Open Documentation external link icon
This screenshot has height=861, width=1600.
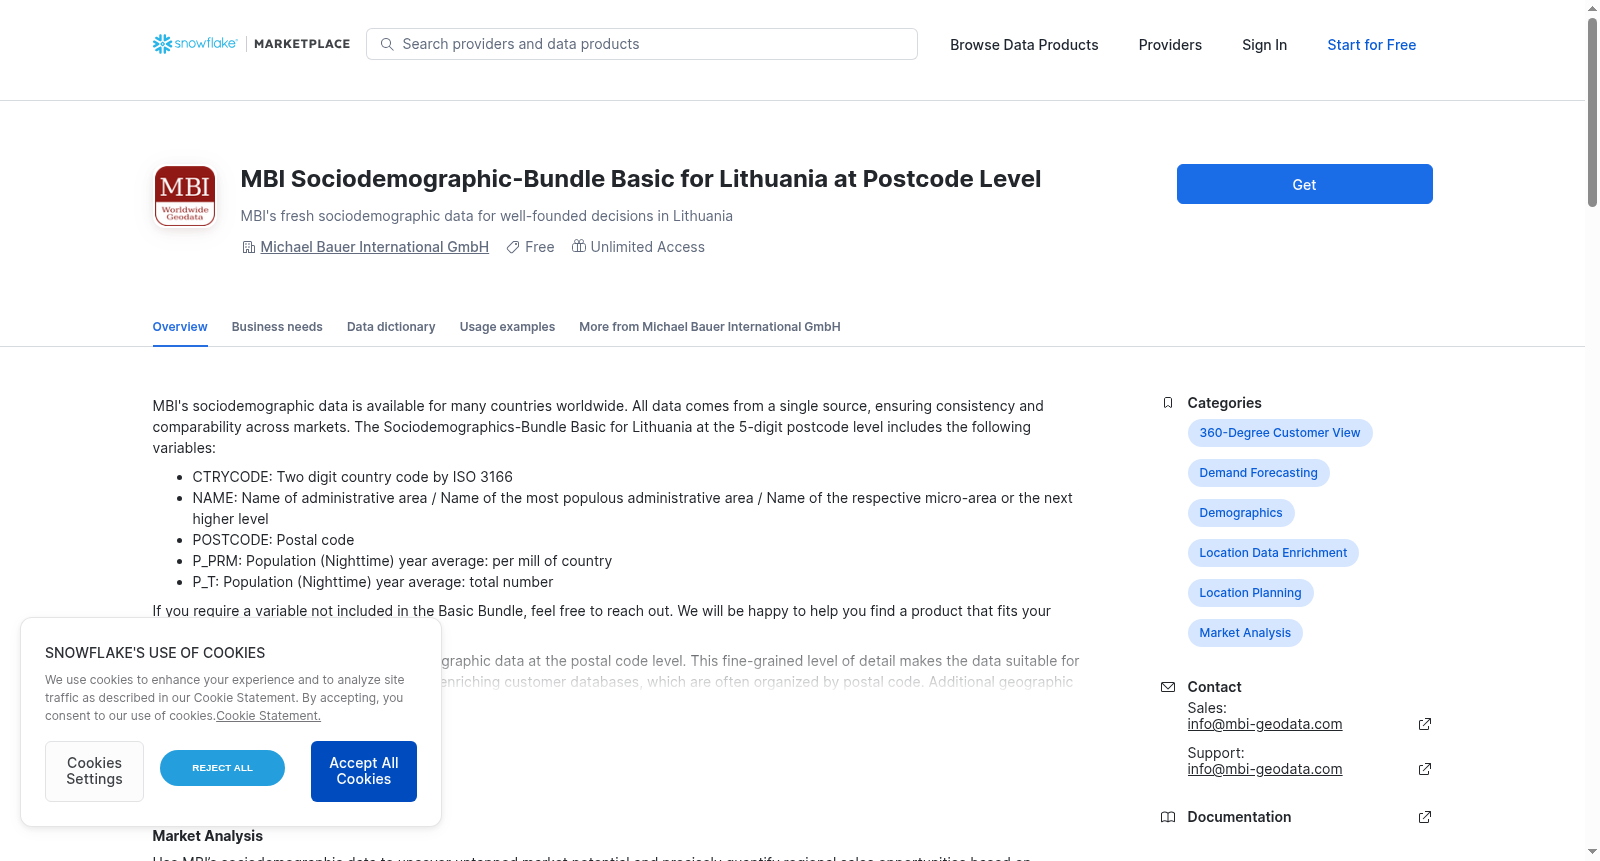1425,817
